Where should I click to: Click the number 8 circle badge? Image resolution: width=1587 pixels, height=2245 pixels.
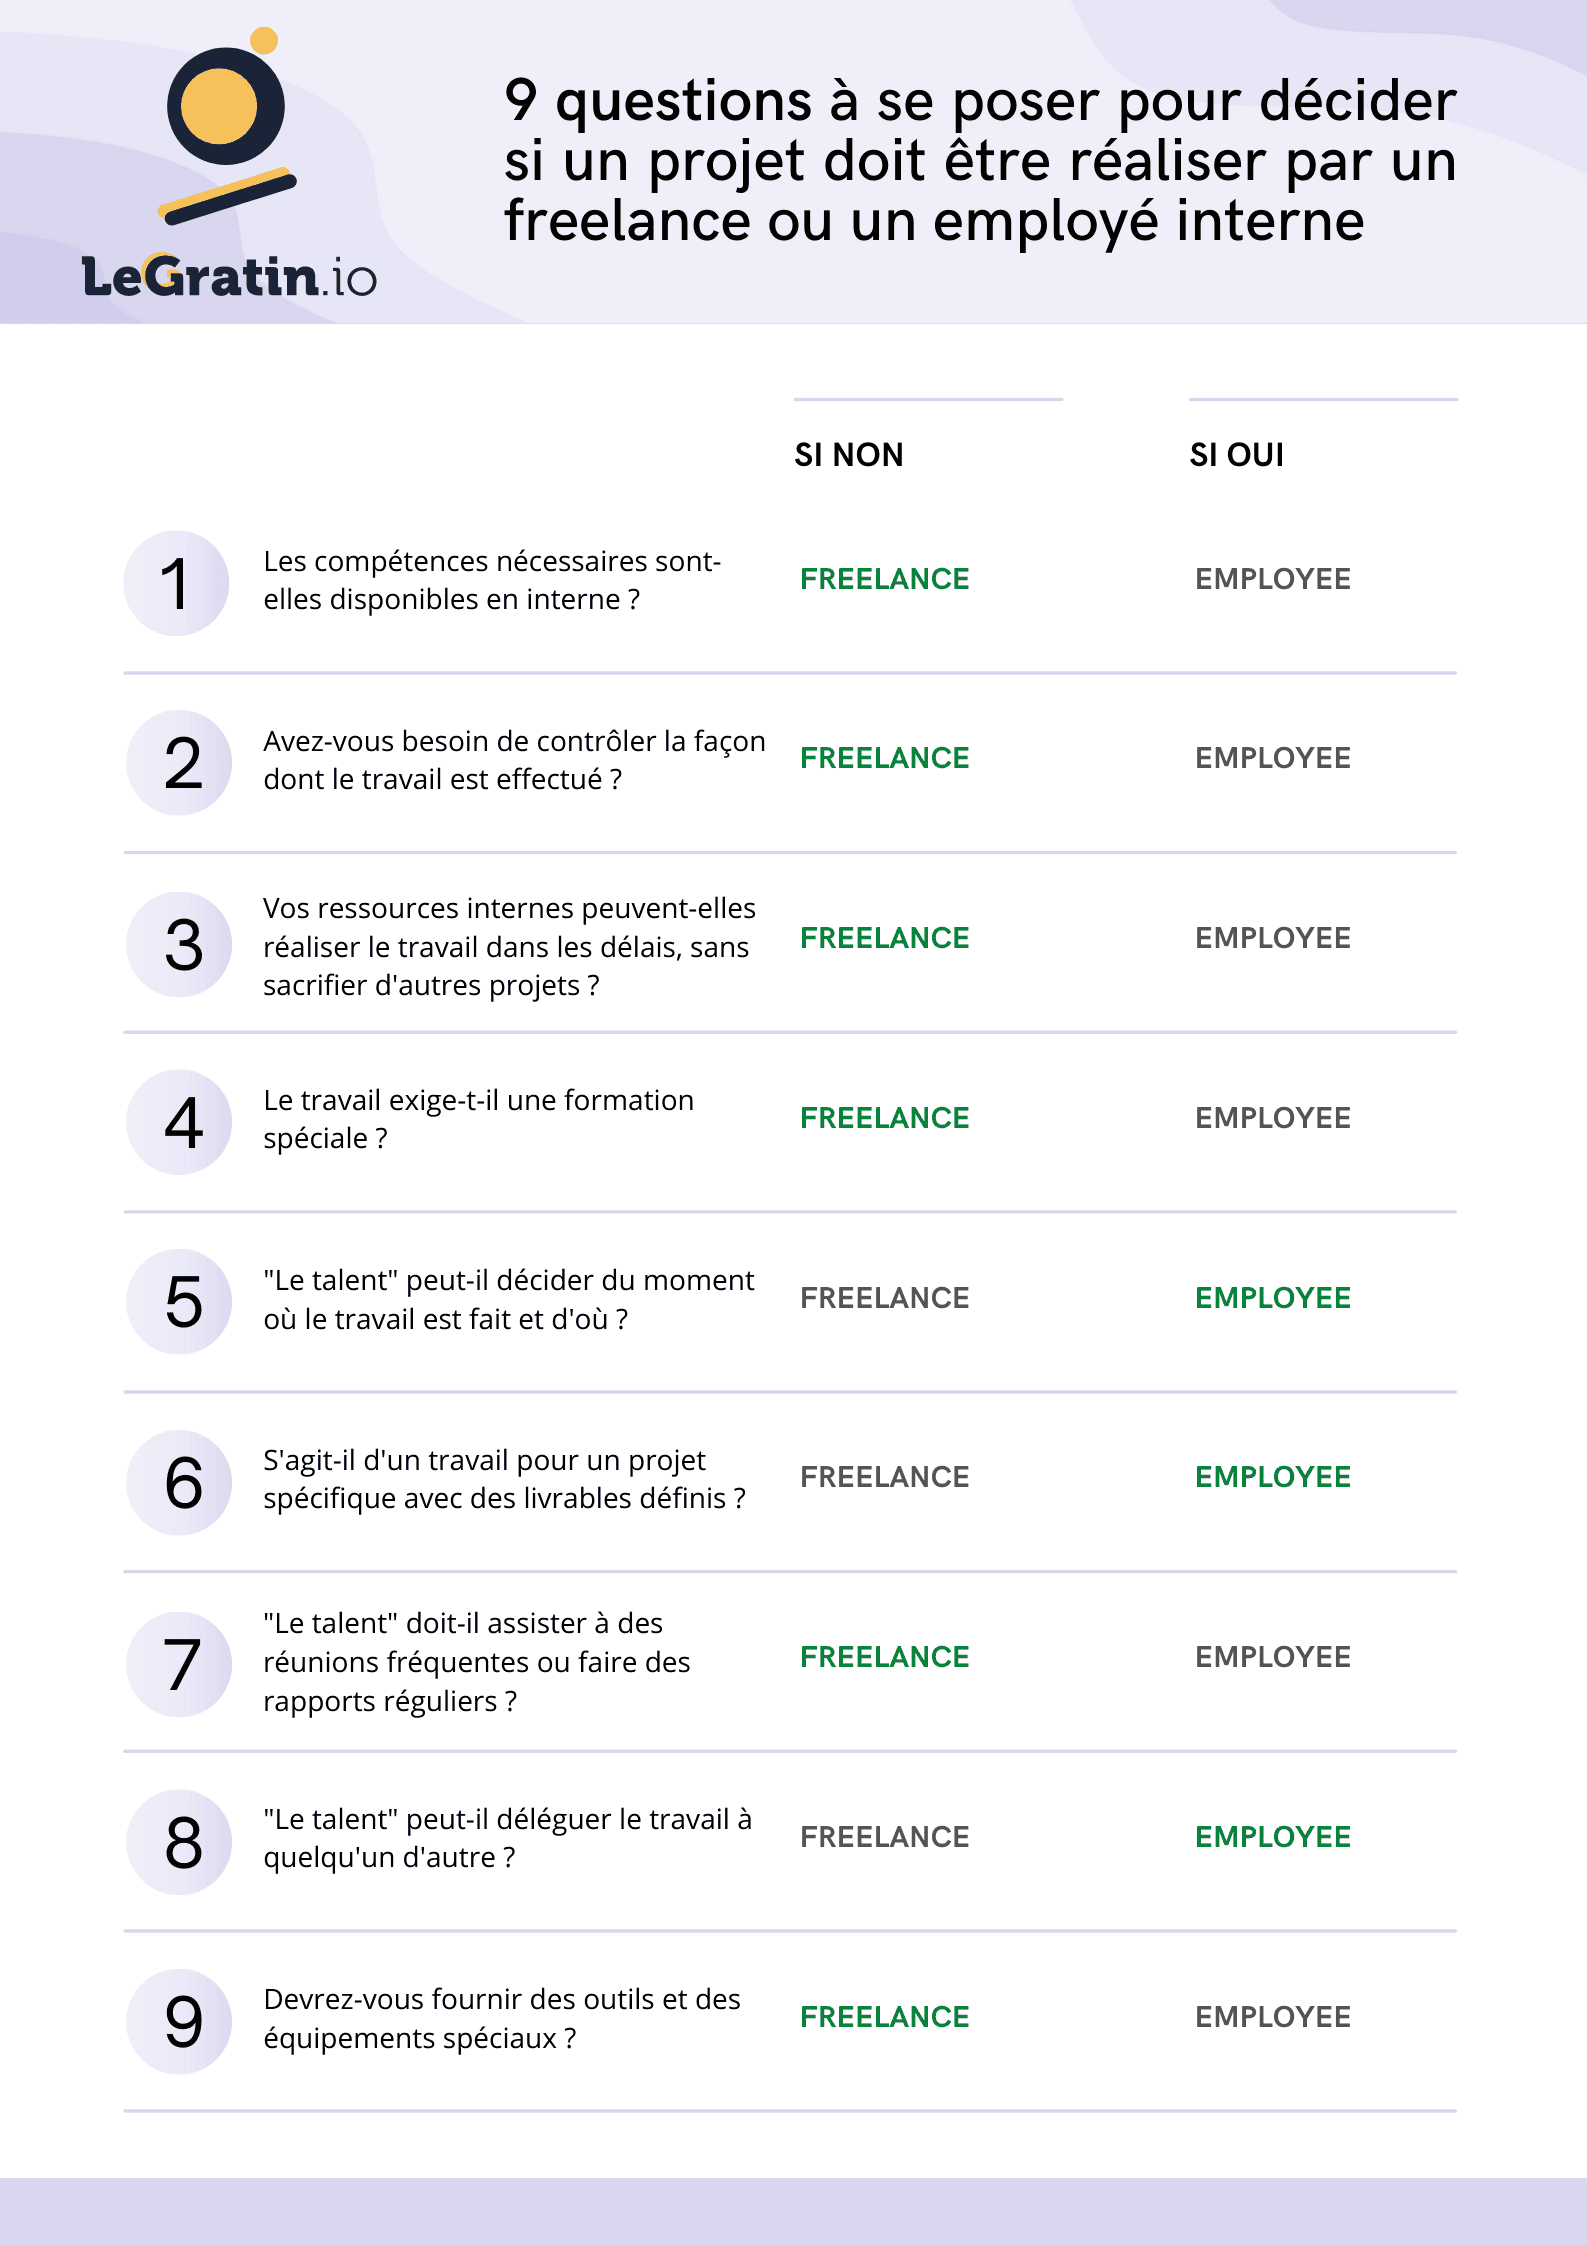click(180, 1842)
